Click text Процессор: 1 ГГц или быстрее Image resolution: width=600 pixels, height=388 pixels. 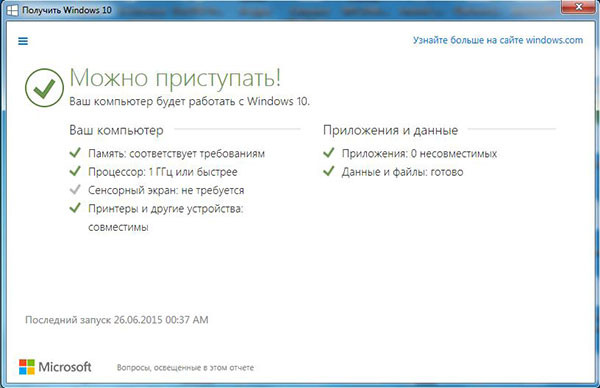pos(163,172)
